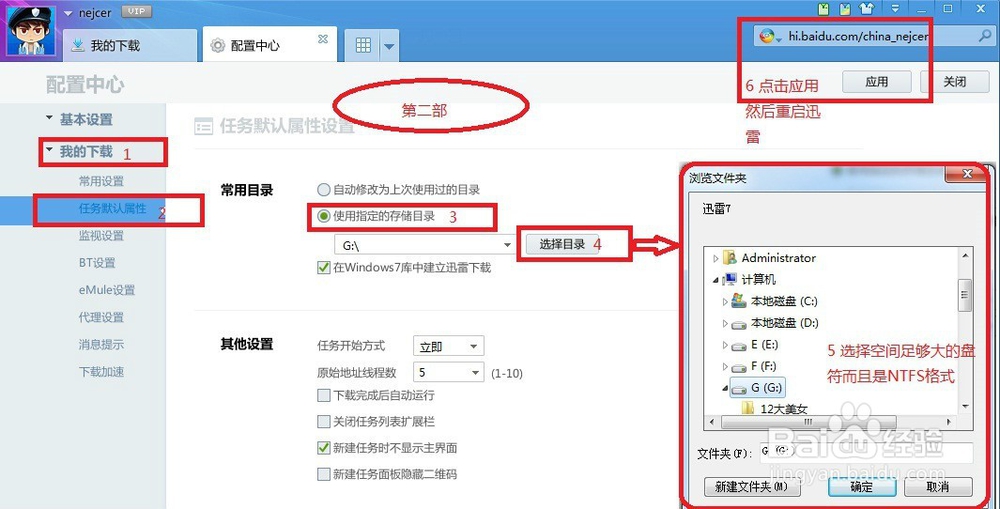1000x509 pixels.
Task: Click the 应用 button
Action: [x=876, y=82]
